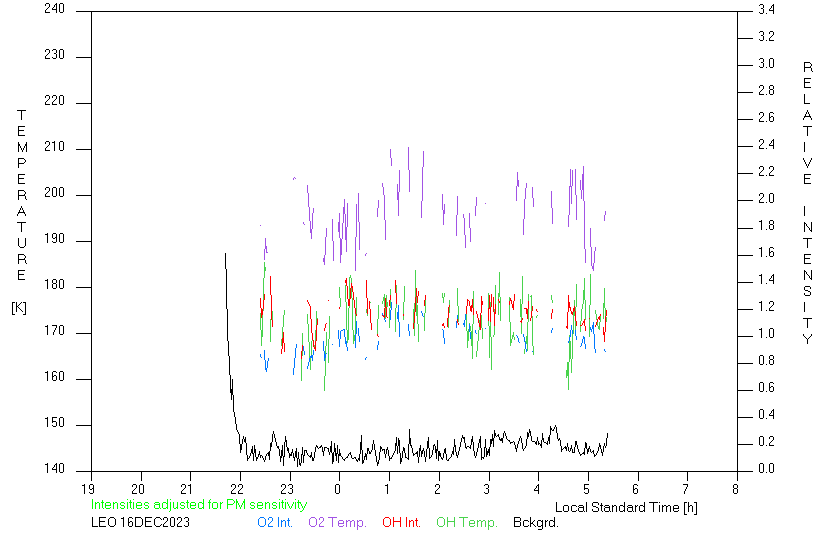This screenshot has height=535, width=828.
Task: Click time axis label 6
Action: [x=636, y=489]
